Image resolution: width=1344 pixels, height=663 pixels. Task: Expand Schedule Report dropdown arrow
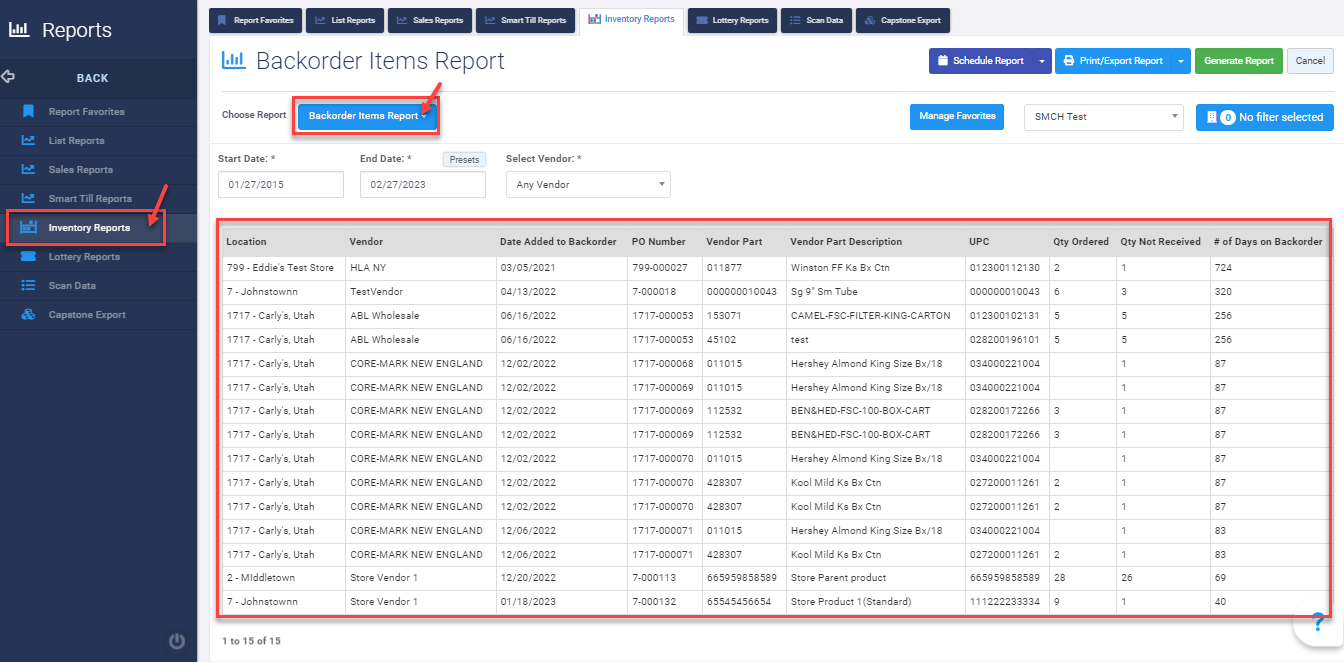point(1041,61)
